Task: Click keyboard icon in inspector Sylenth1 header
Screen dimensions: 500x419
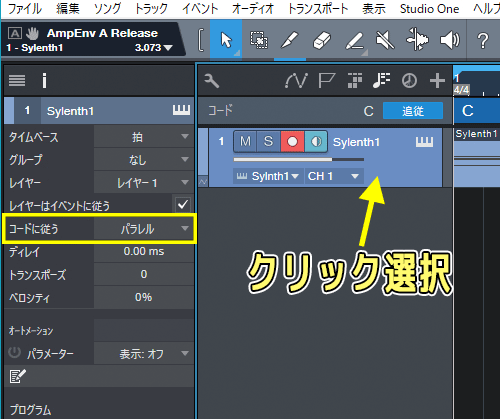Action: click(x=181, y=110)
